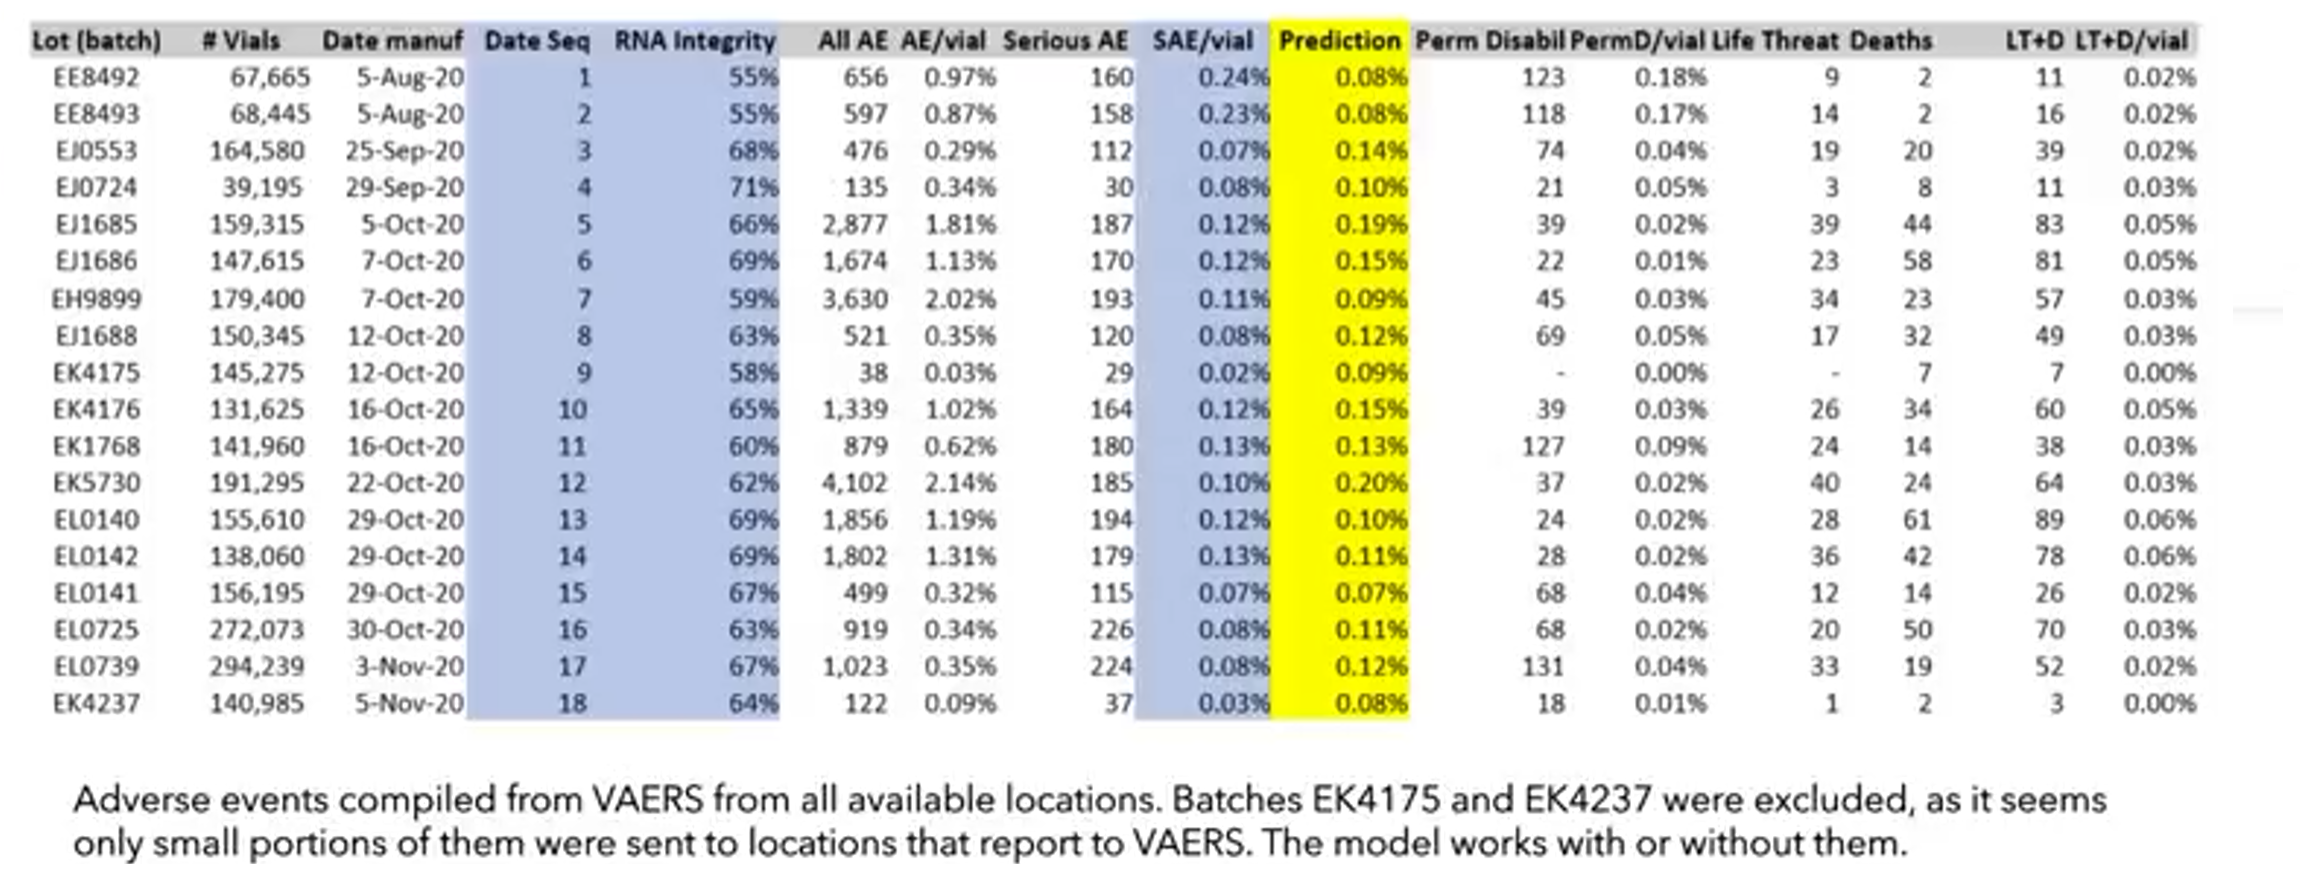Click the 0.20% prediction cell
This screenshot has width=2312, height=883.
point(1370,483)
